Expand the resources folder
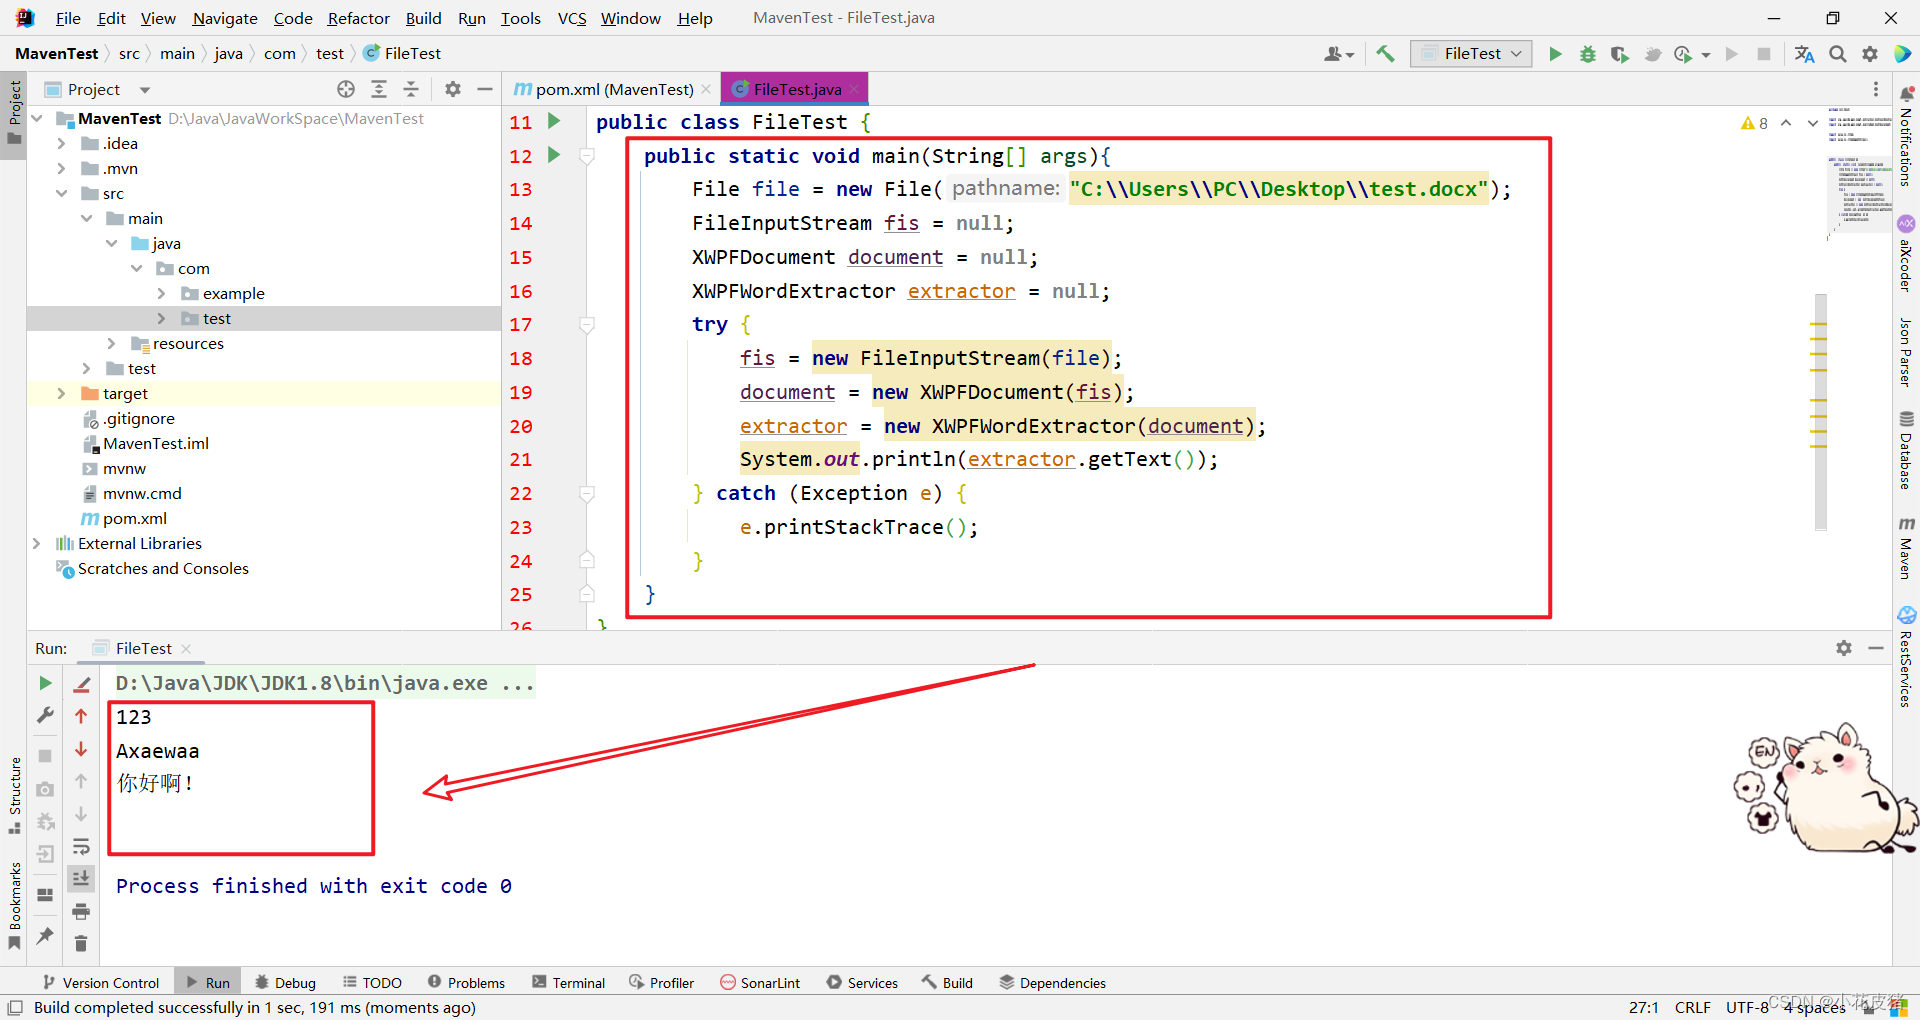This screenshot has width=1920, height=1020. tap(111, 343)
